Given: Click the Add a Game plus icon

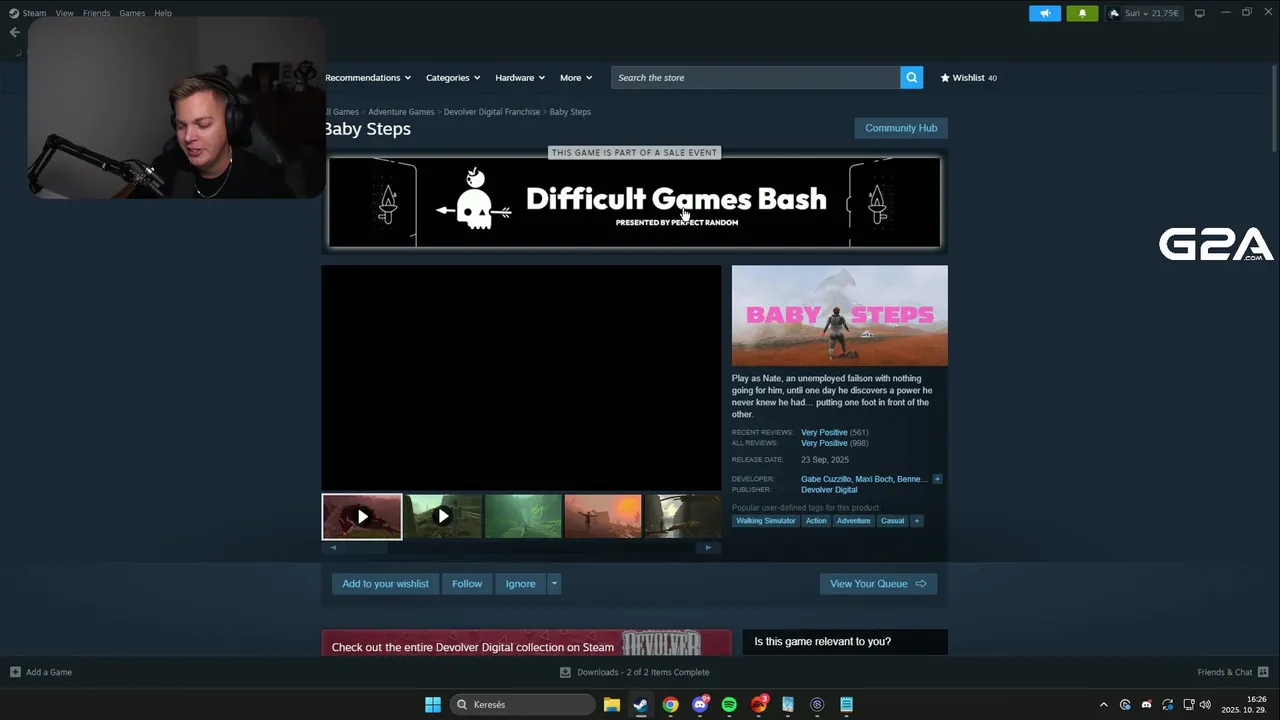Looking at the screenshot, I should [x=15, y=672].
